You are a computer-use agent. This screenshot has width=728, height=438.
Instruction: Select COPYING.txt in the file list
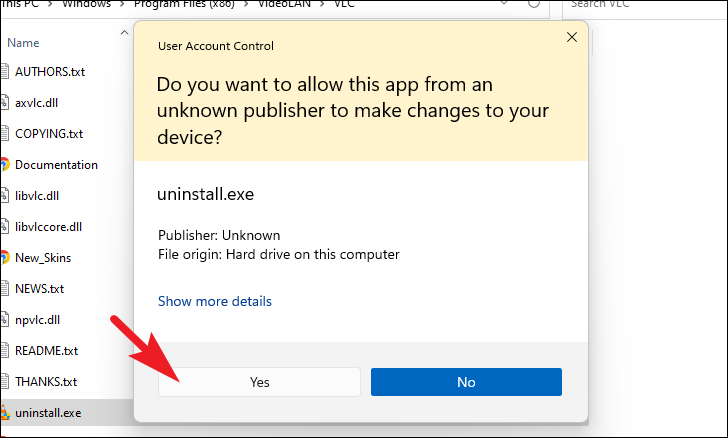[x=49, y=134]
